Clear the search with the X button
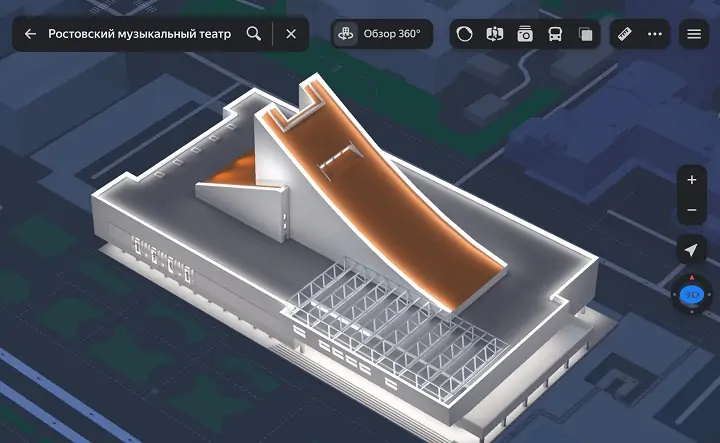Image resolution: width=720 pixels, height=443 pixels. [291, 34]
